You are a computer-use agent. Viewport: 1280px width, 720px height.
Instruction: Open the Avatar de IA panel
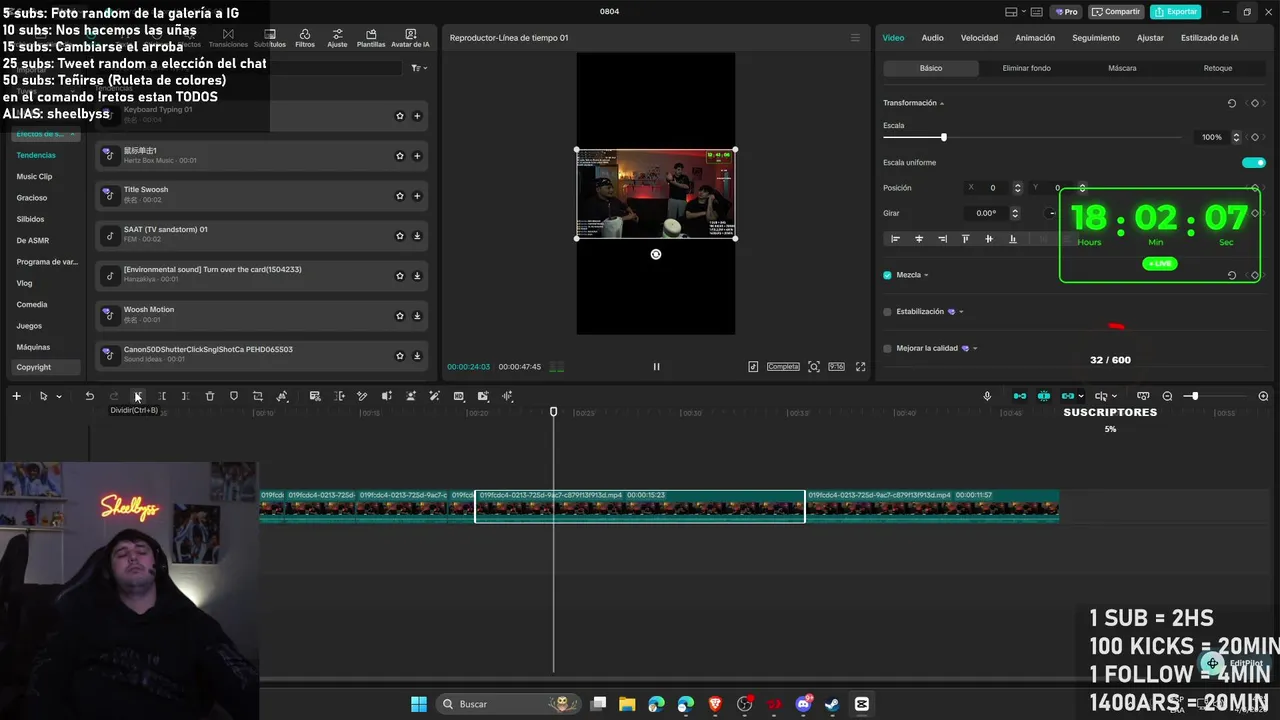click(410, 38)
